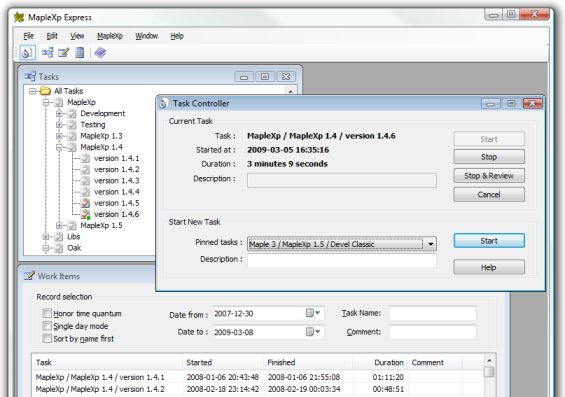This screenshot has height=397, width=565.
Task: Open the Edit menu
Action: [52, 36]
